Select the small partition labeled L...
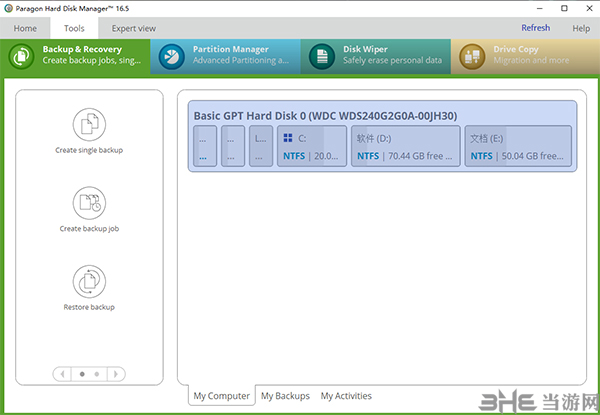The image size is (600, 415). point(261,146)
